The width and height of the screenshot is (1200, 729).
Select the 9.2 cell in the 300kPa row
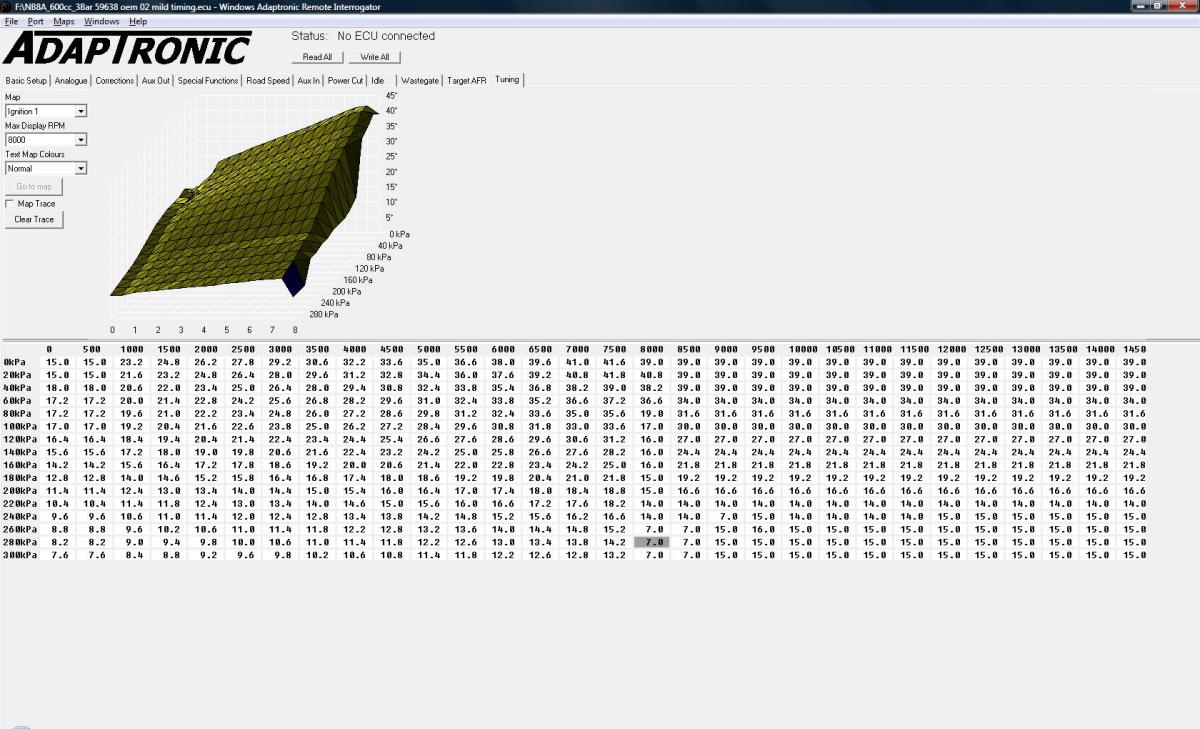click(x=206, y=555)
